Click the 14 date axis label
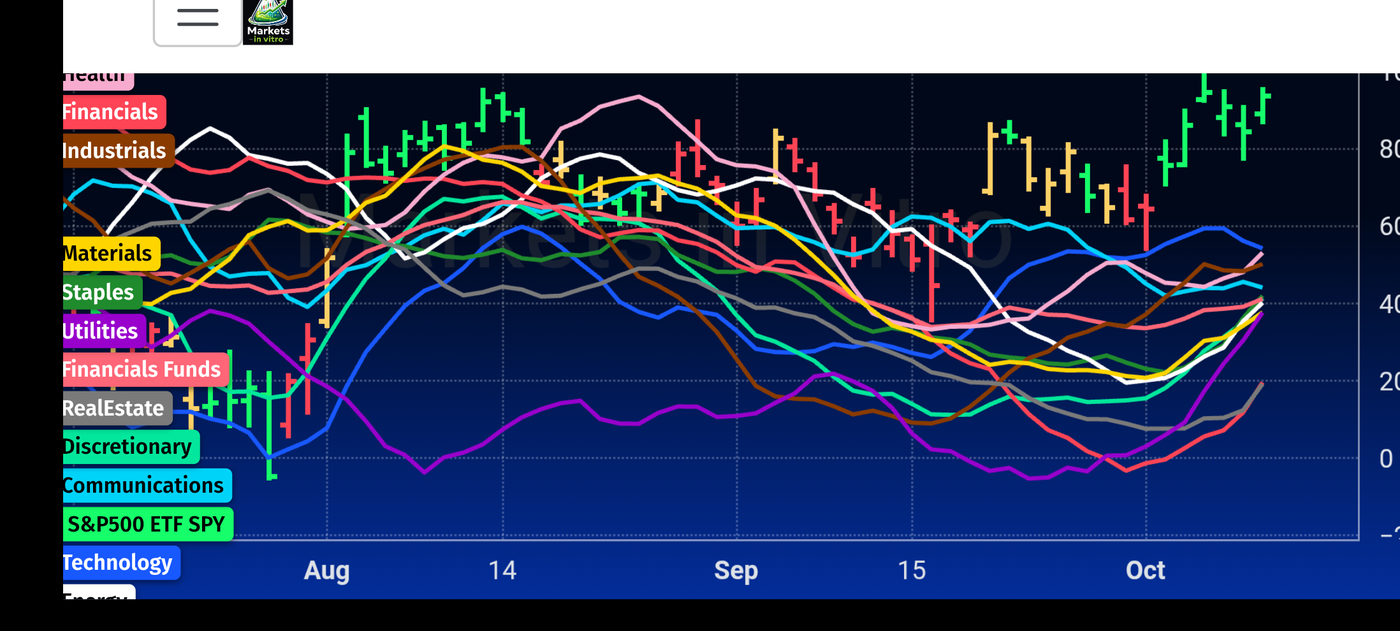Image resolution: width=1400 pixels, height=631 pixels. click(502, 571)
